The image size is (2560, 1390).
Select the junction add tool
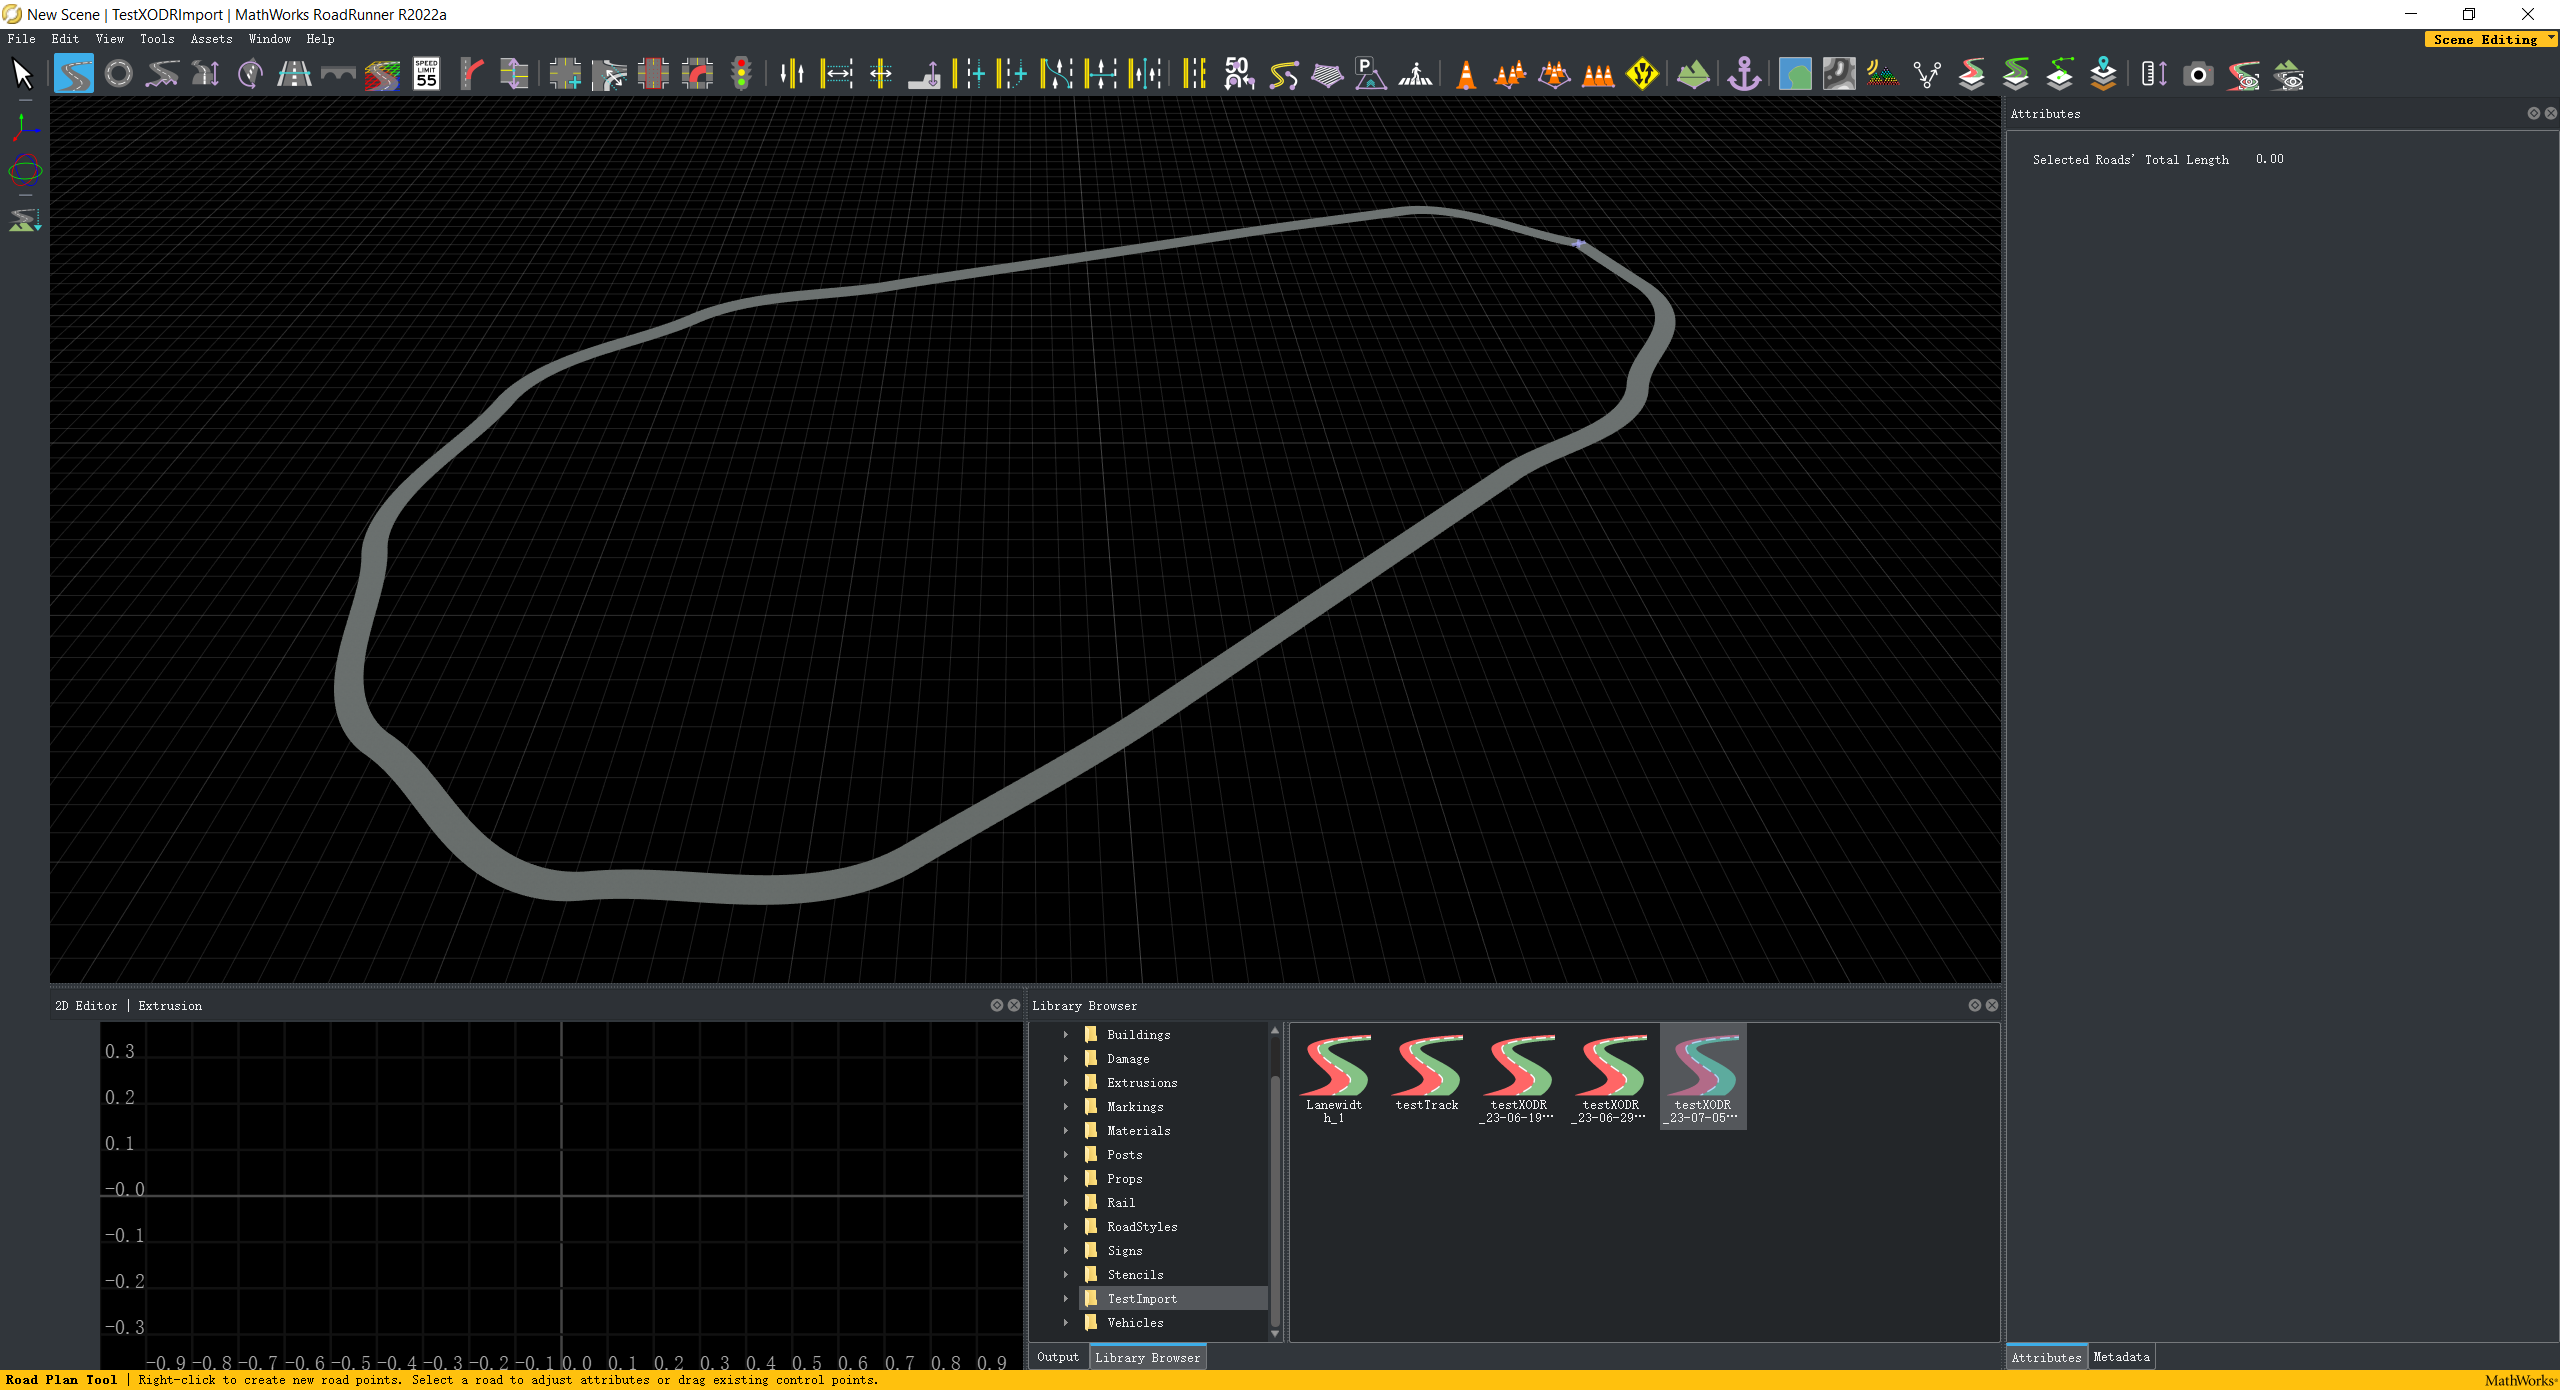[x=565, y=74]
